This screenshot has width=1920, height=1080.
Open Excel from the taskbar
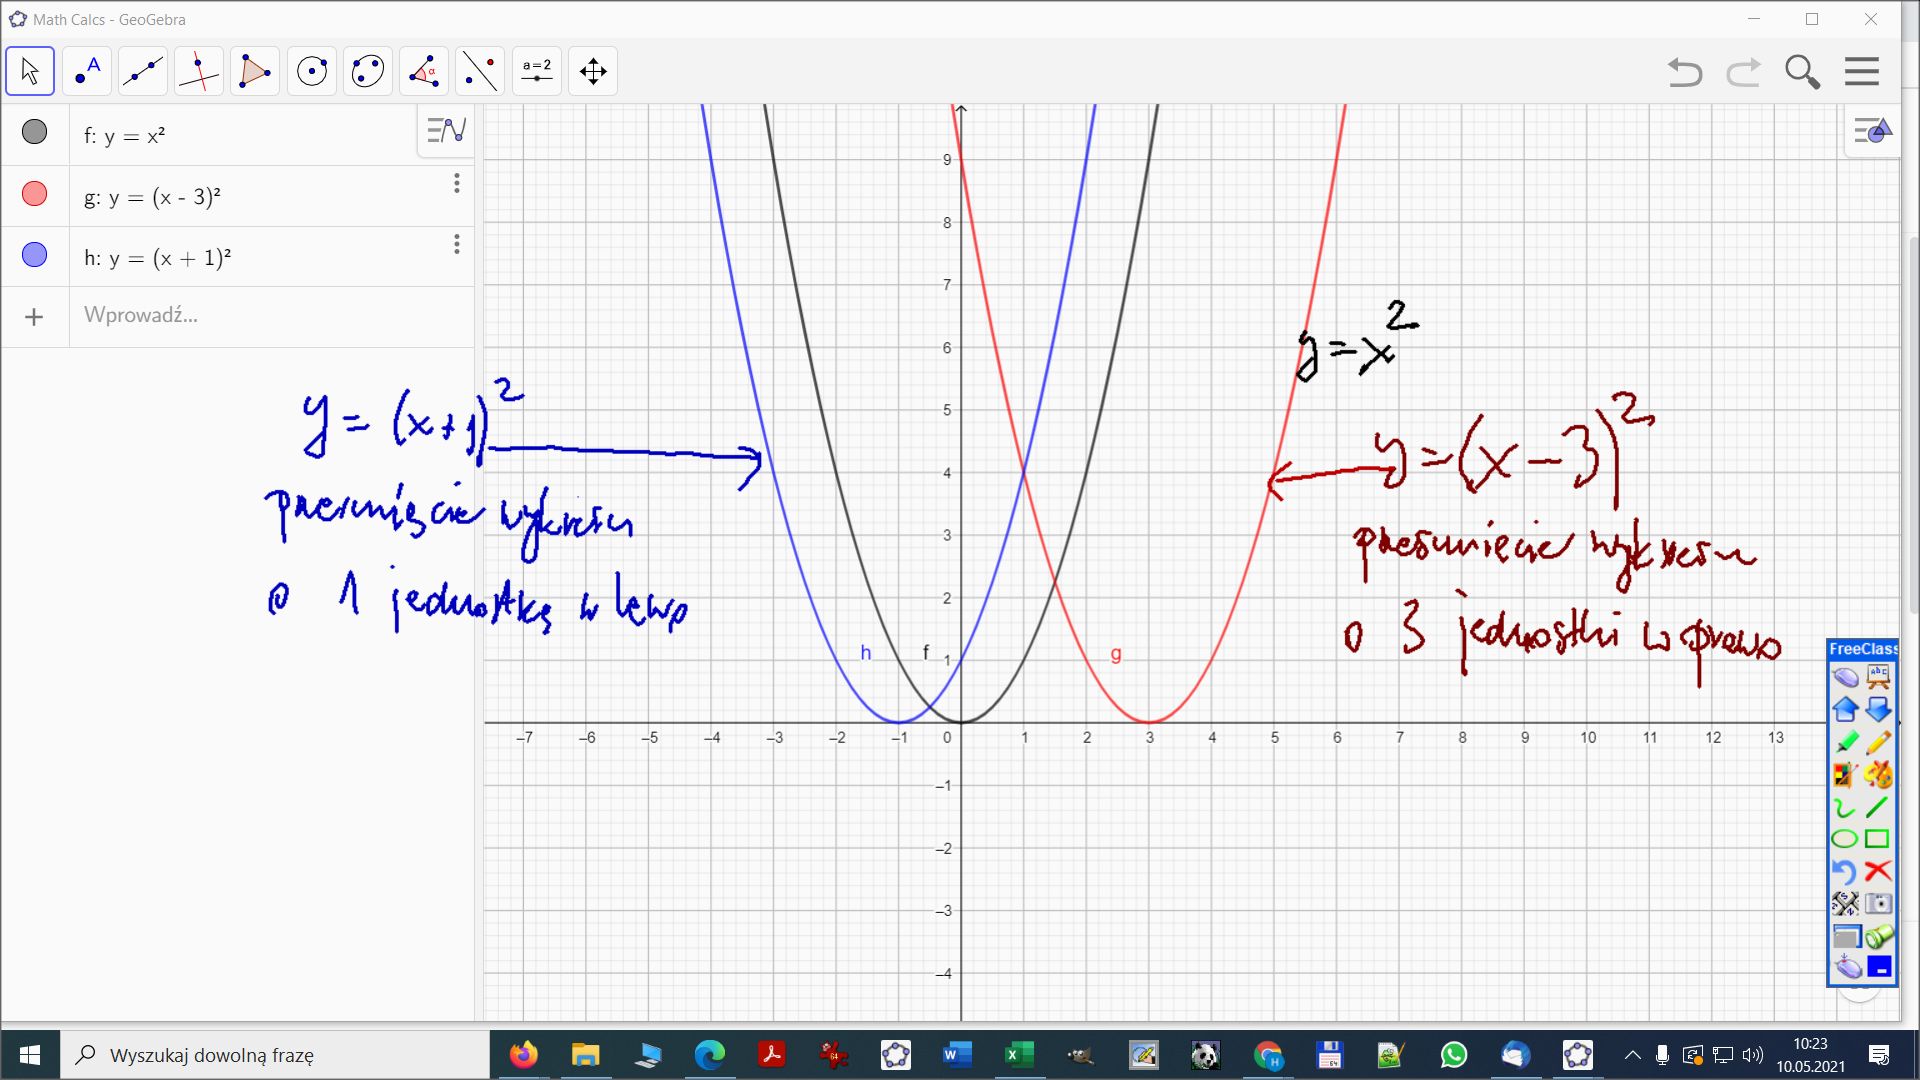1019,1055
